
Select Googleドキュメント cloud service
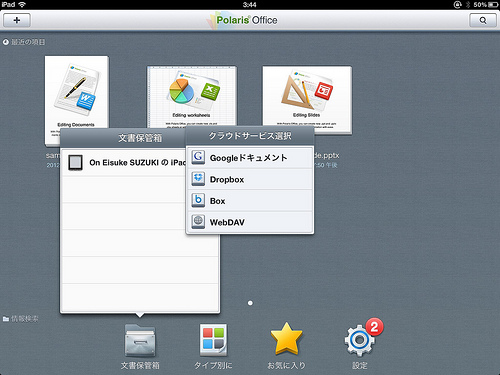(x=250, y=158)
